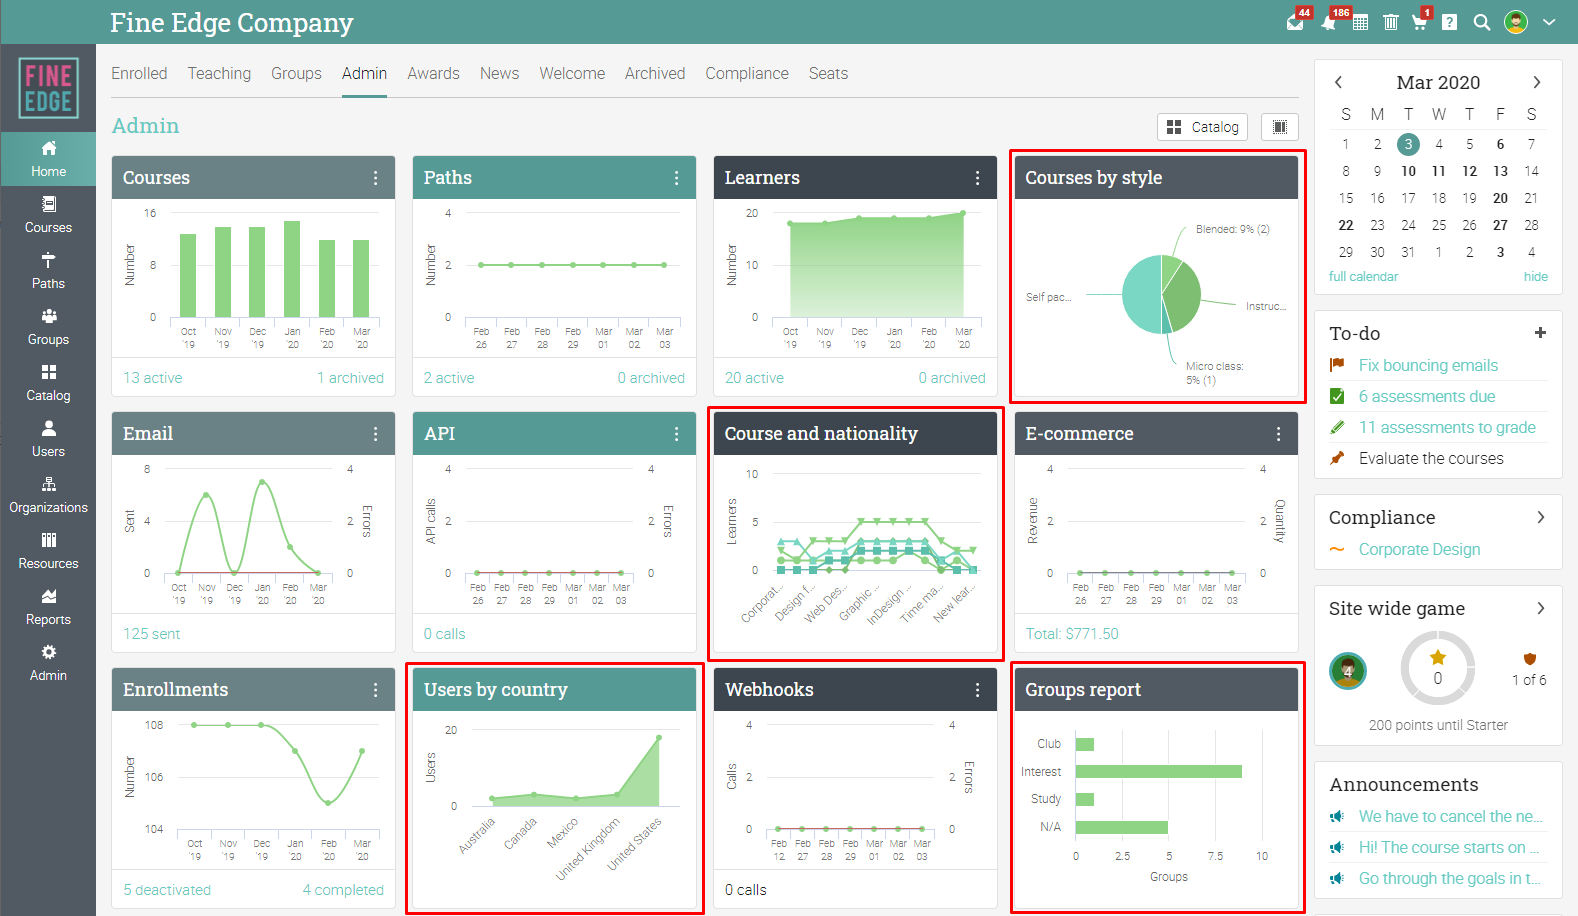
Task: Open notifications bell with 186 badge
Action: pos(1328,23)
